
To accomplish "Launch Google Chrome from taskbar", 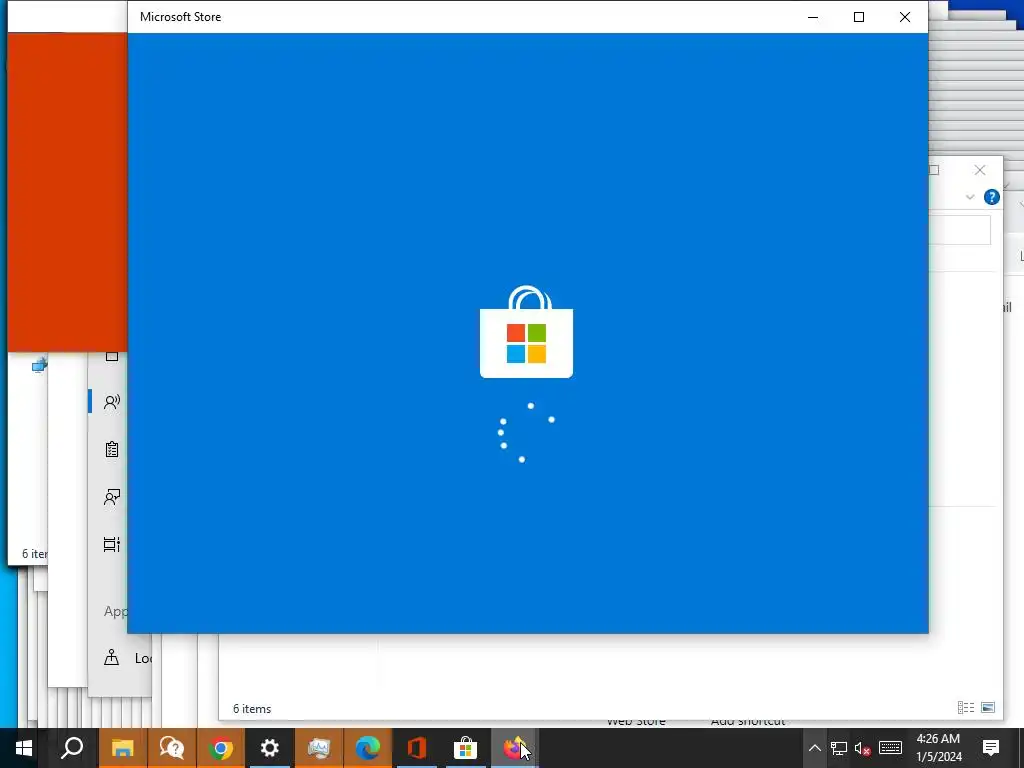I will pos(221,748).
